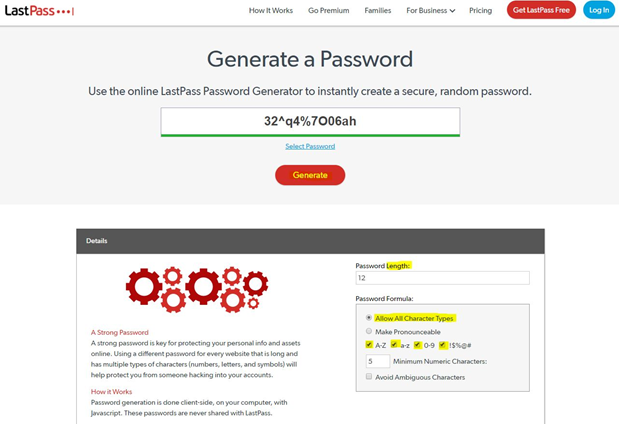The height and width of the screenshot is (424, 619).
Task: Uncheck the A-Z uppercase checkbox
Action: (x=369, y=344)
